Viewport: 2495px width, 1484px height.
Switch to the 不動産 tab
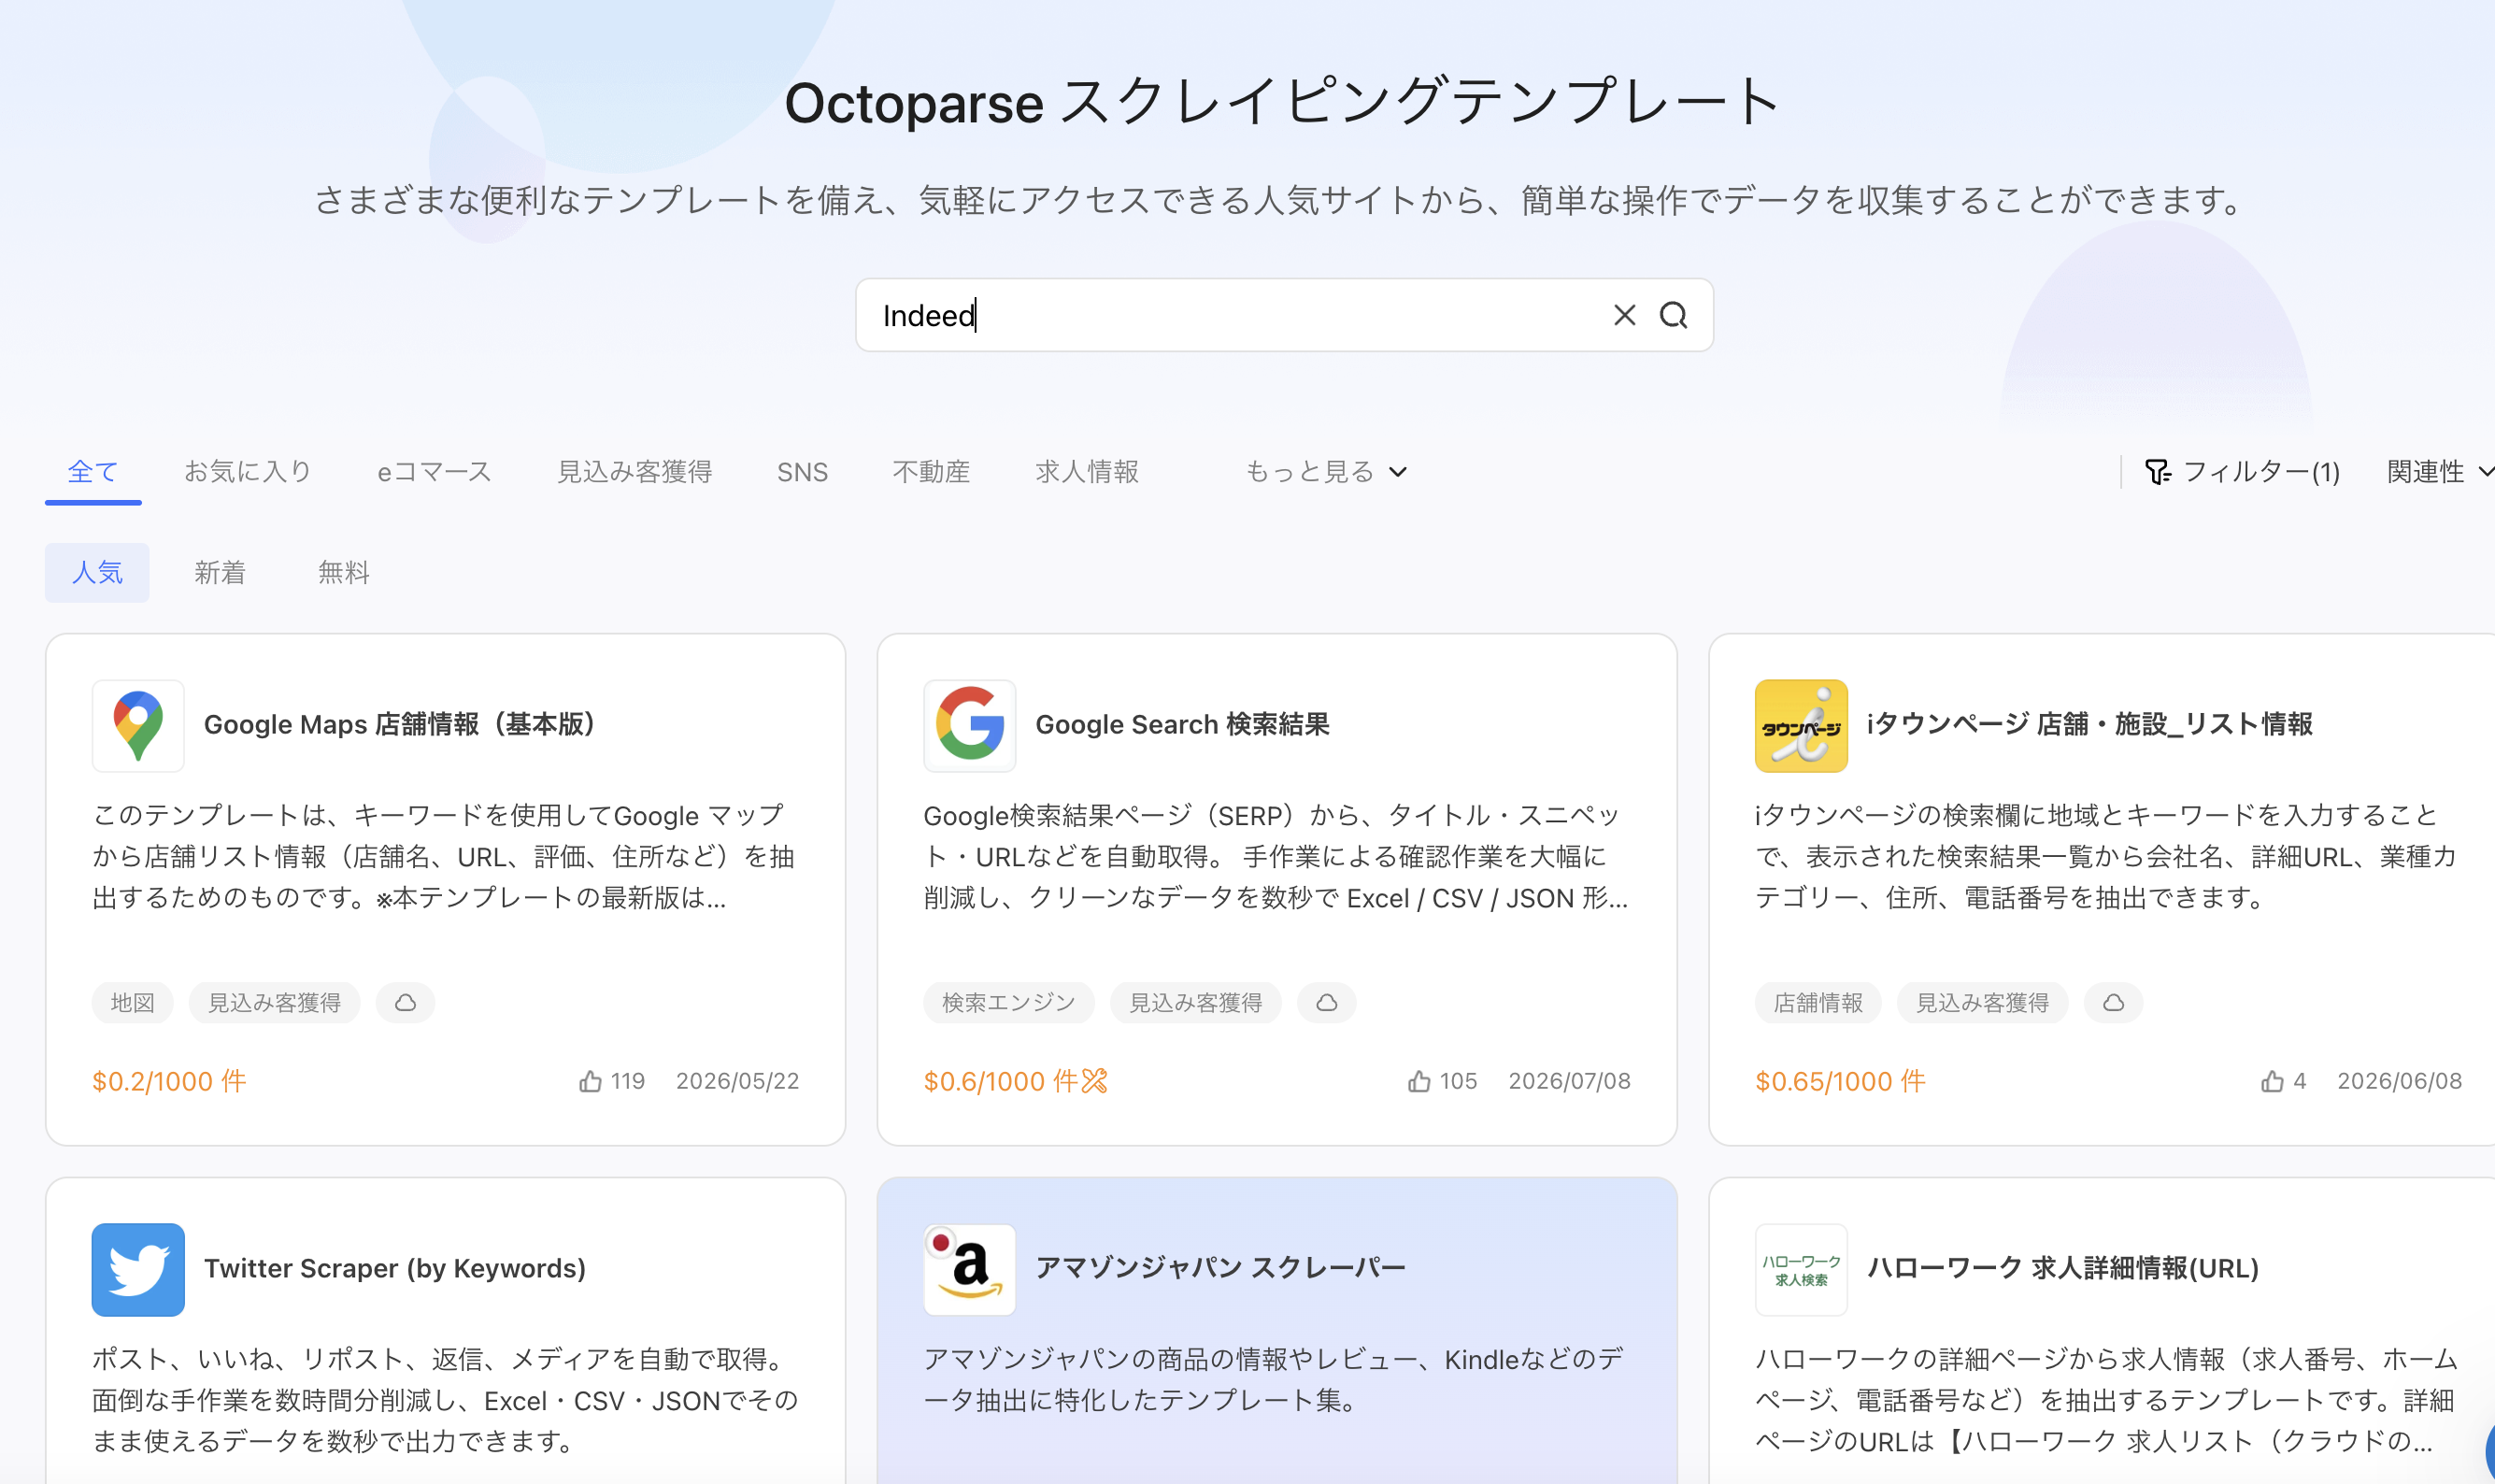click(931, 471)
